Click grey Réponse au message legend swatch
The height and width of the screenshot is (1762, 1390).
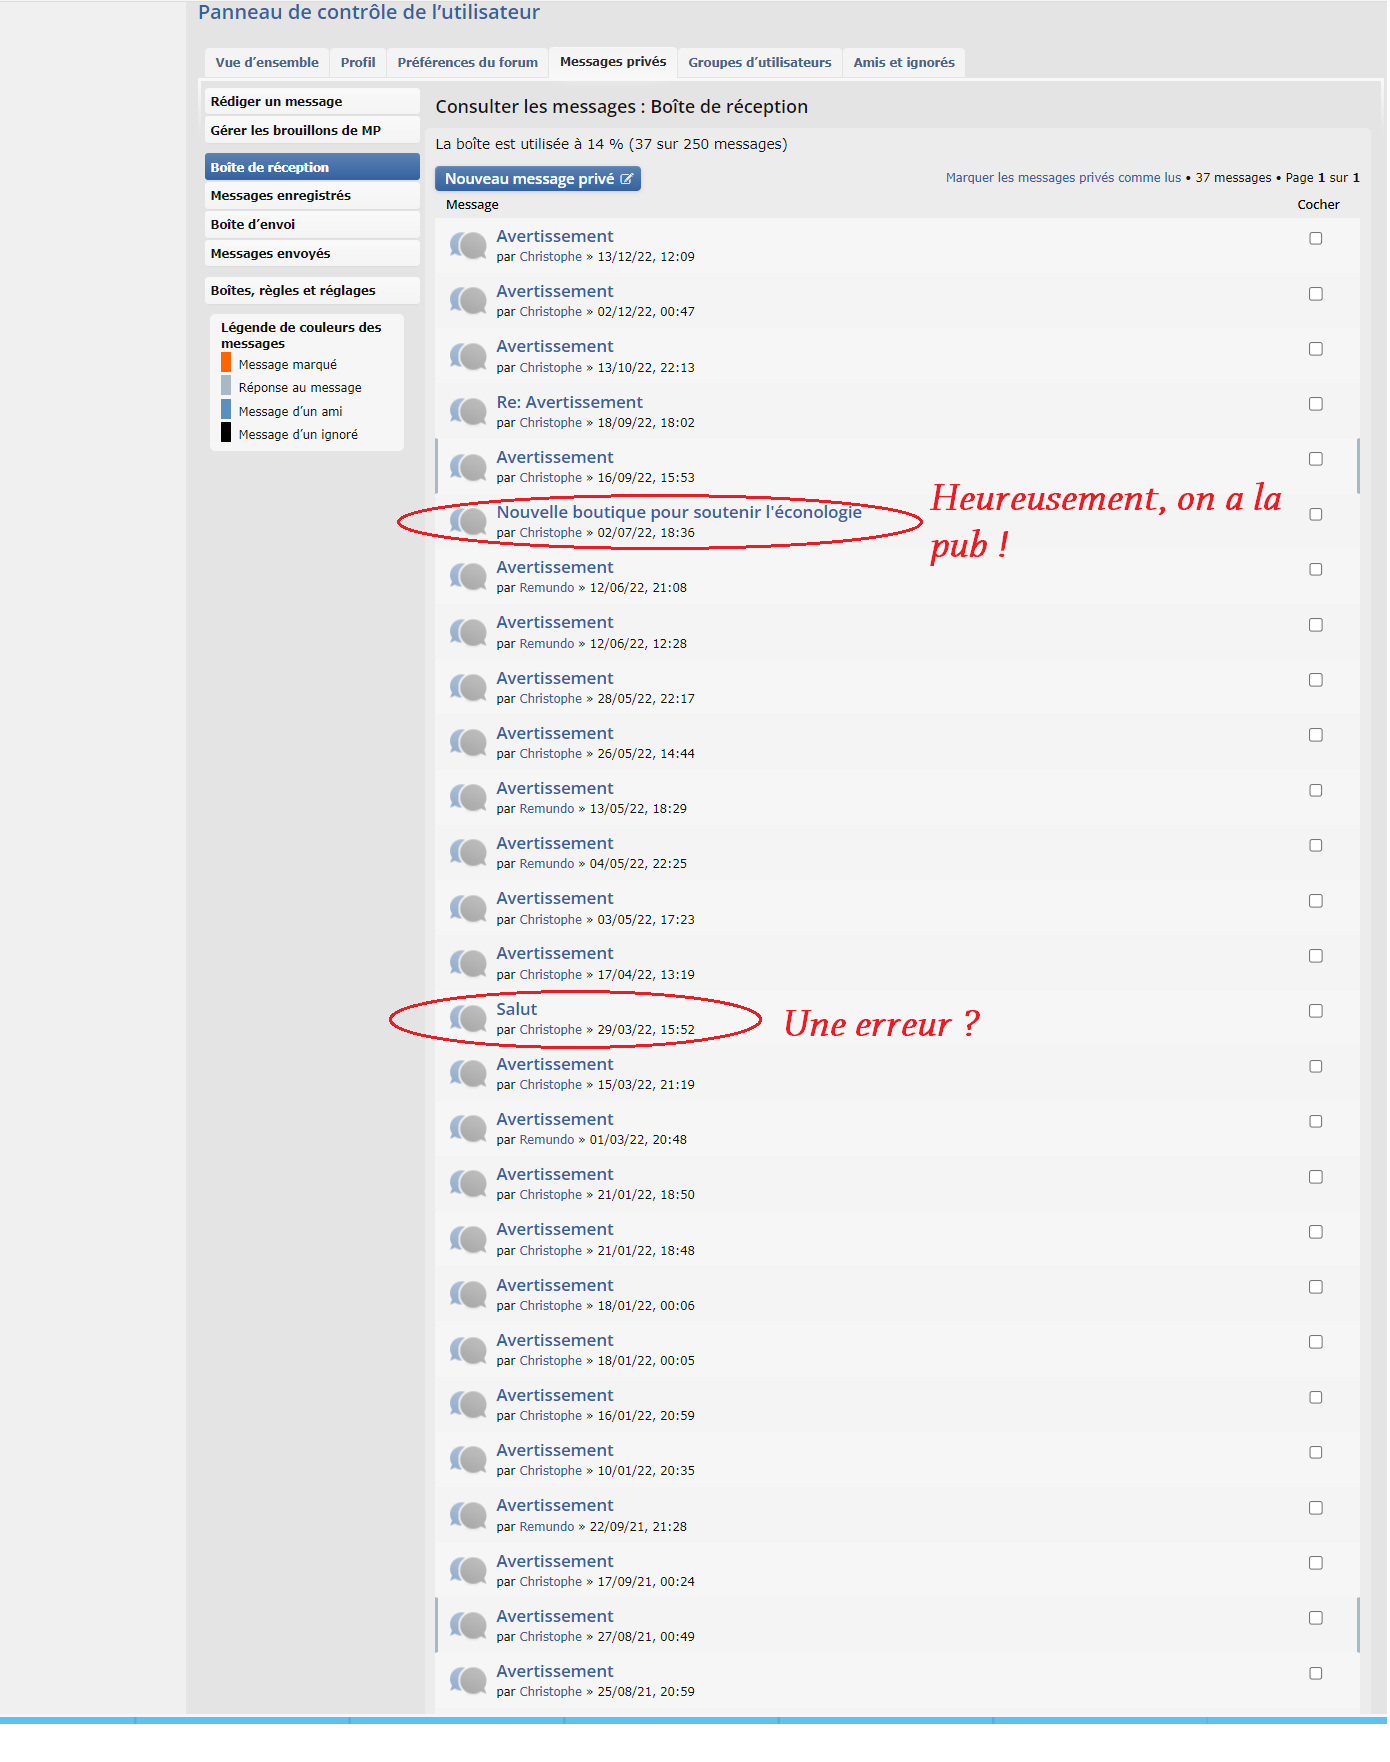point(226,386)
